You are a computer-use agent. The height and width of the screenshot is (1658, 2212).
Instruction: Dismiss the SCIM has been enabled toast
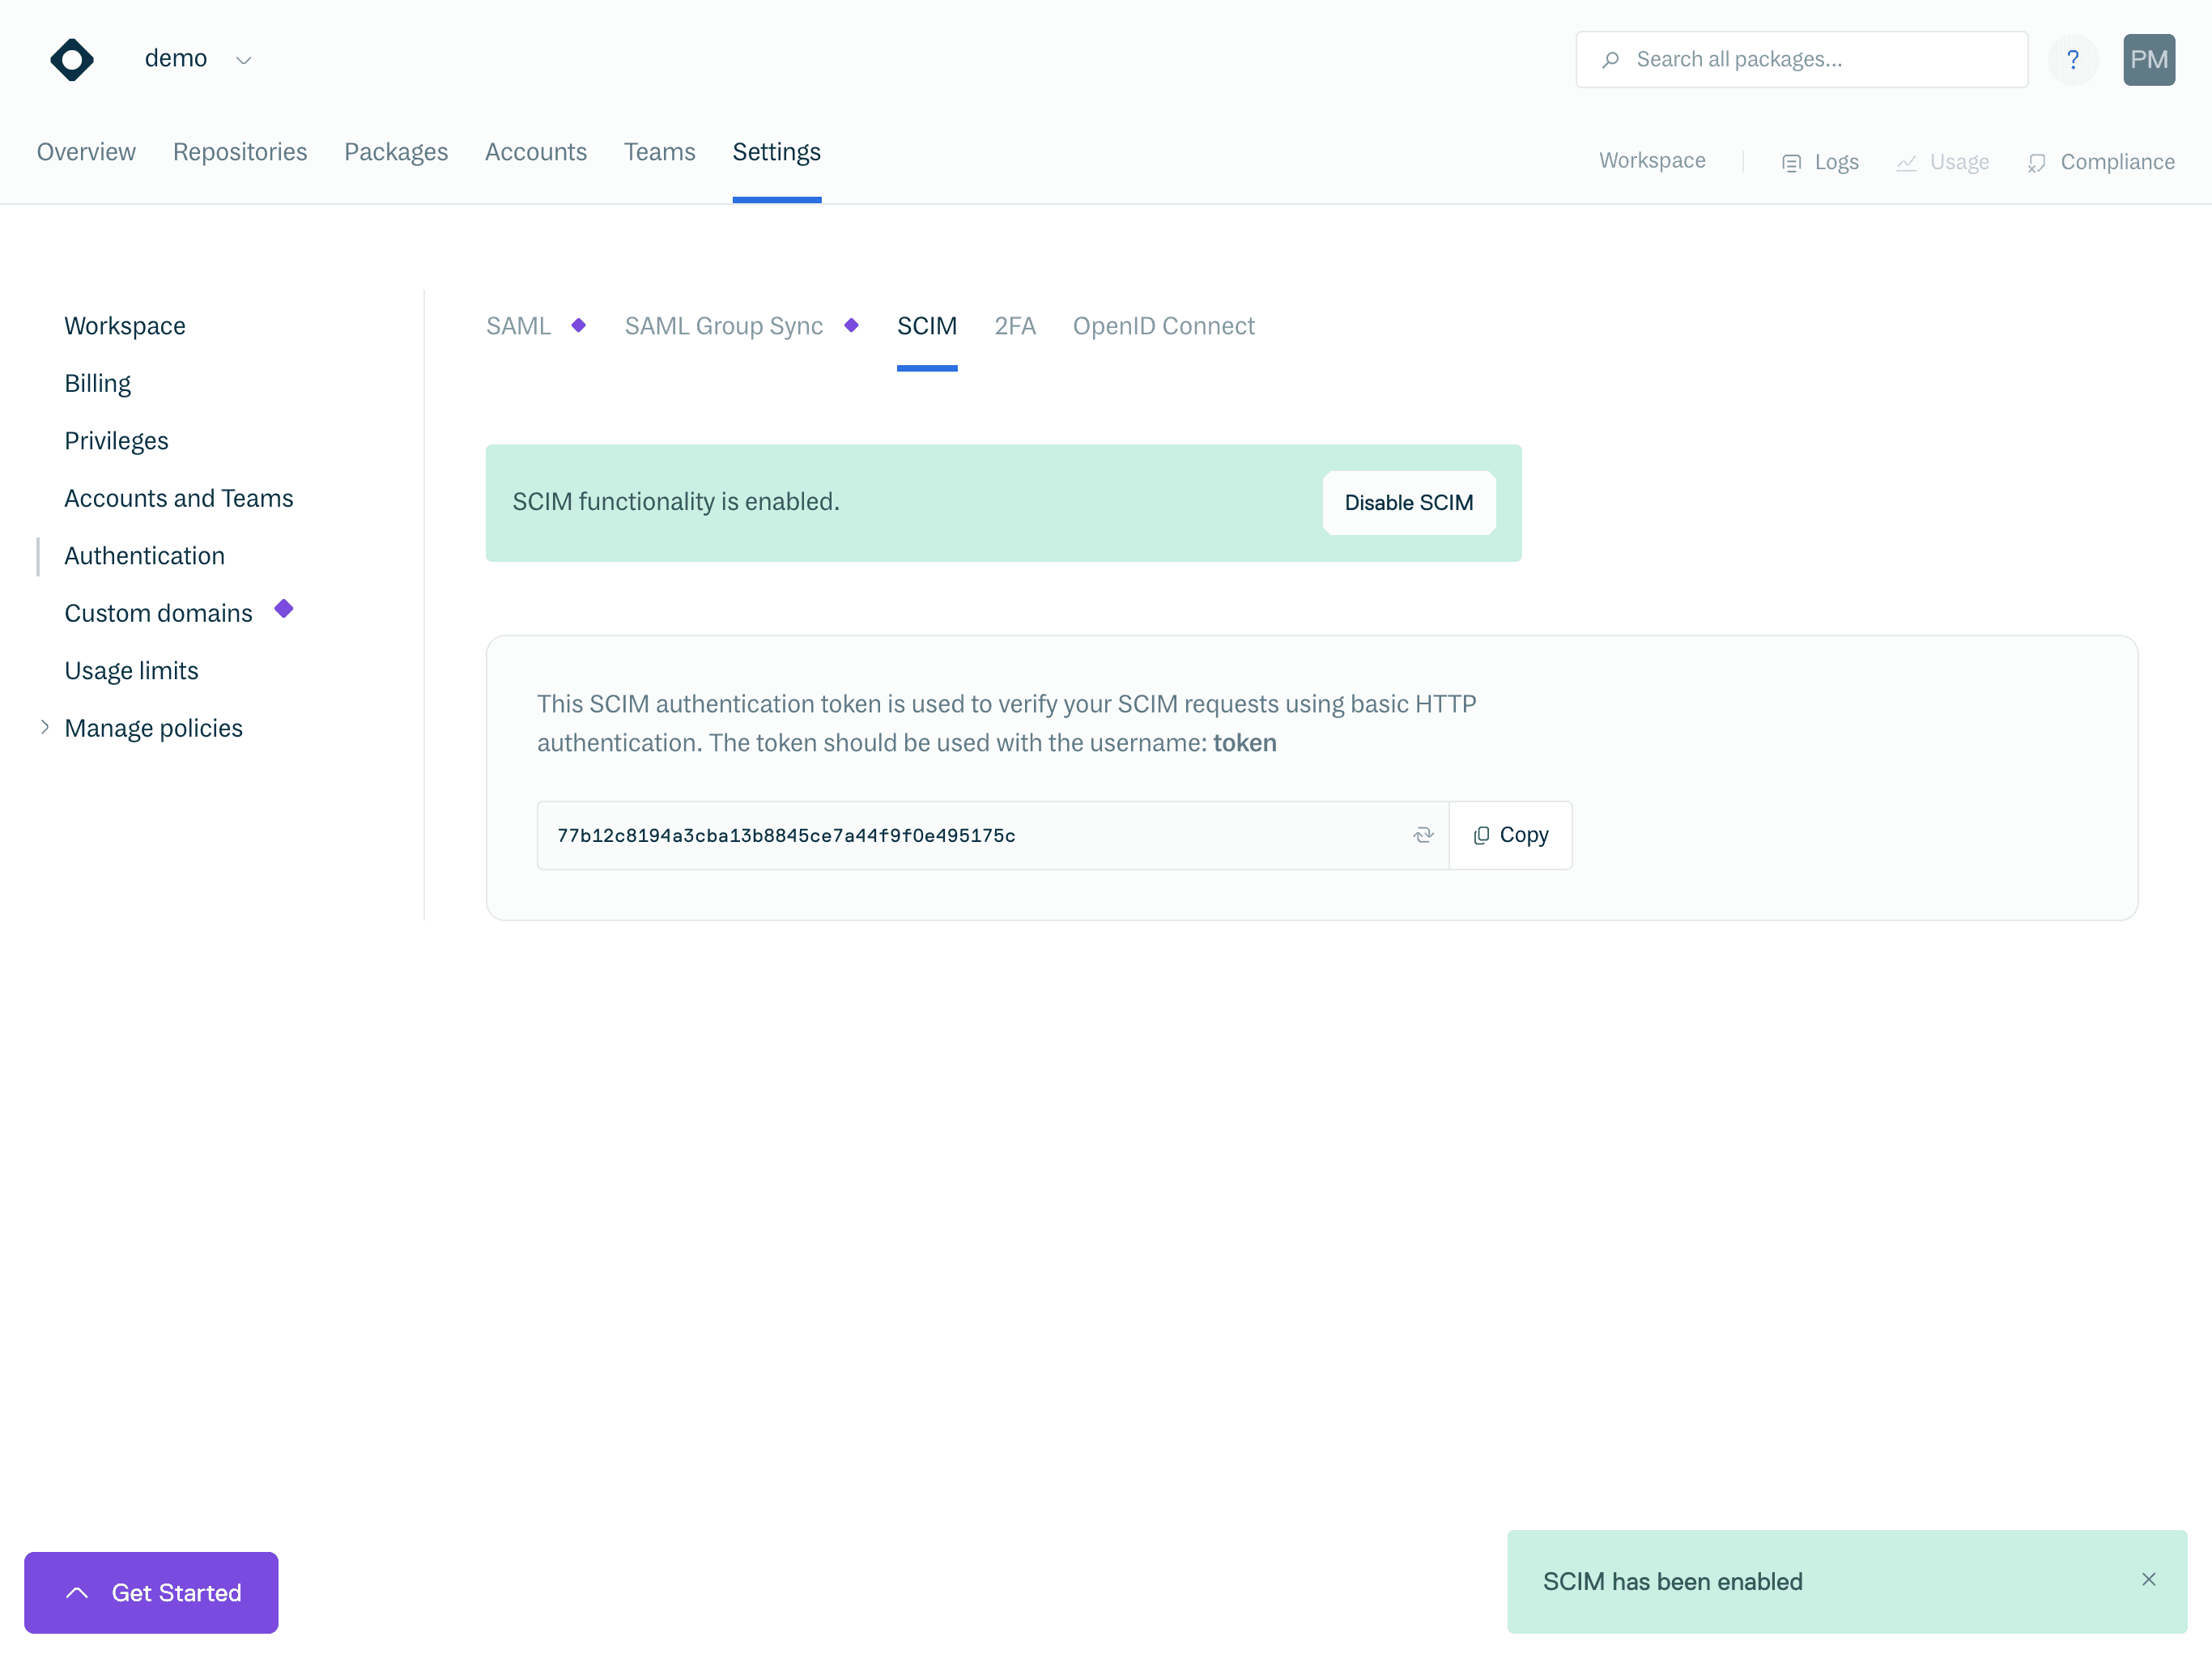coord(2148,1579)
